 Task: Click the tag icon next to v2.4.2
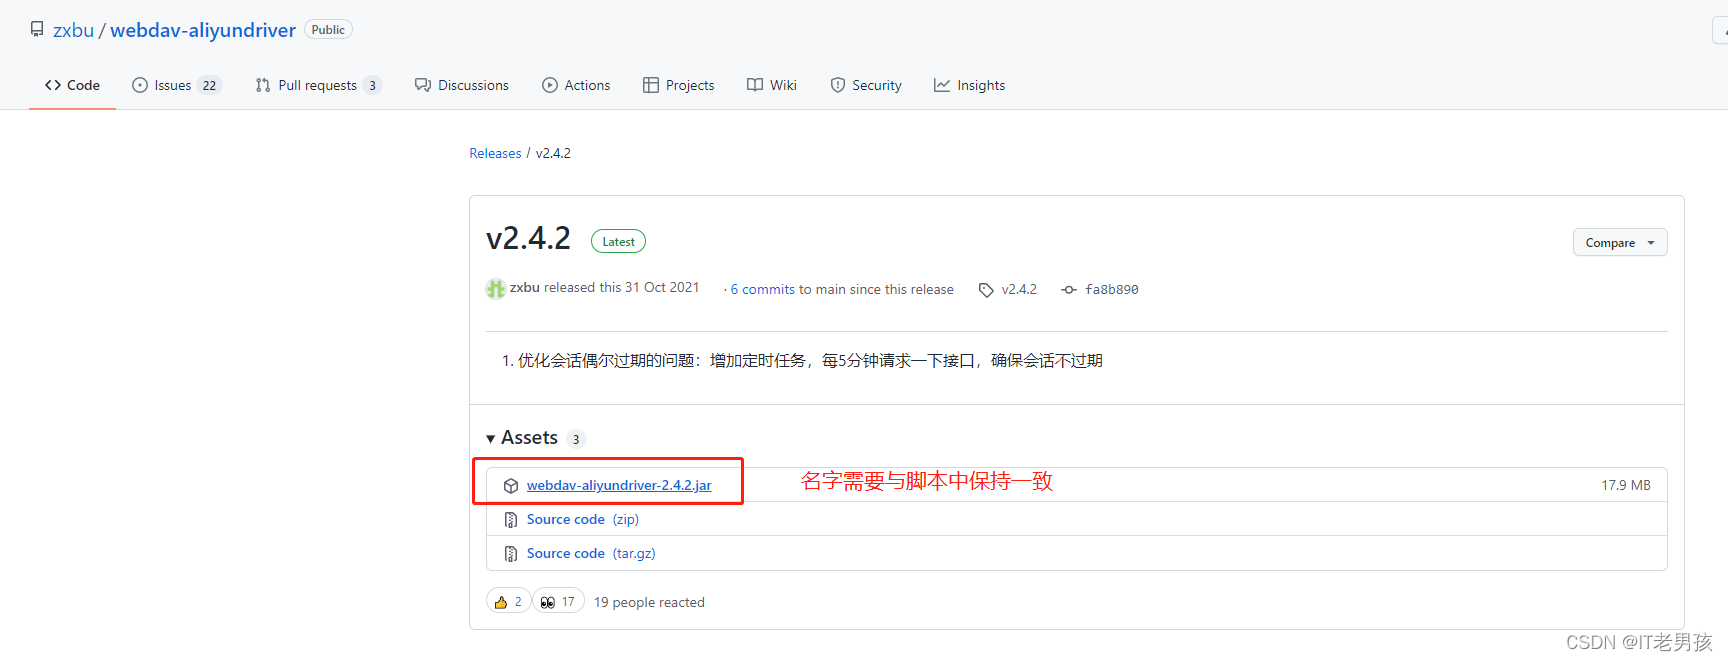point(986,290)
